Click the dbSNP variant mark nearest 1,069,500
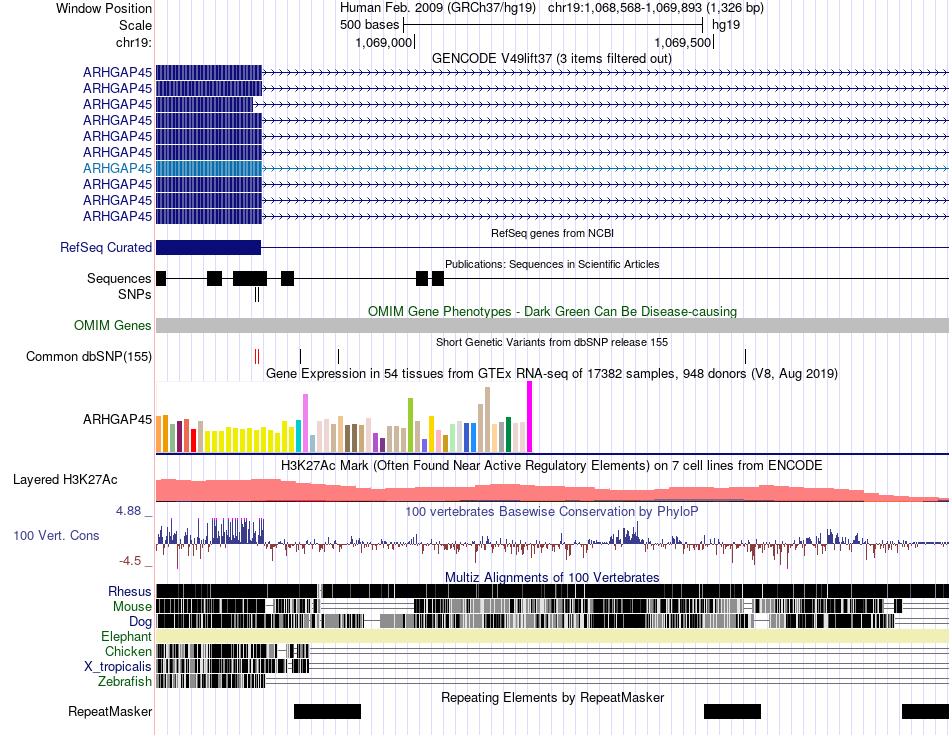The height and width of the screenshot is (735, 950). coord(745,356)
